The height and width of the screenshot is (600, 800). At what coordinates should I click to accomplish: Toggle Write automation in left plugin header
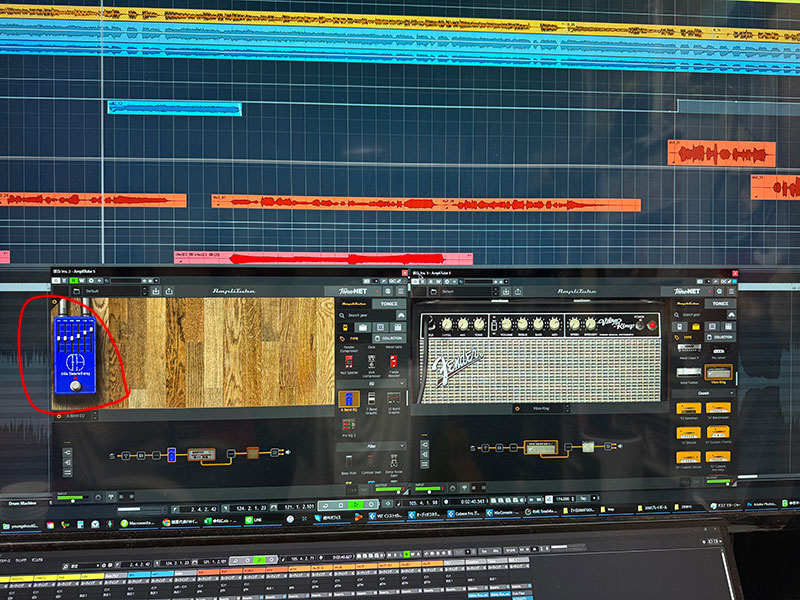tap(81, 281)
